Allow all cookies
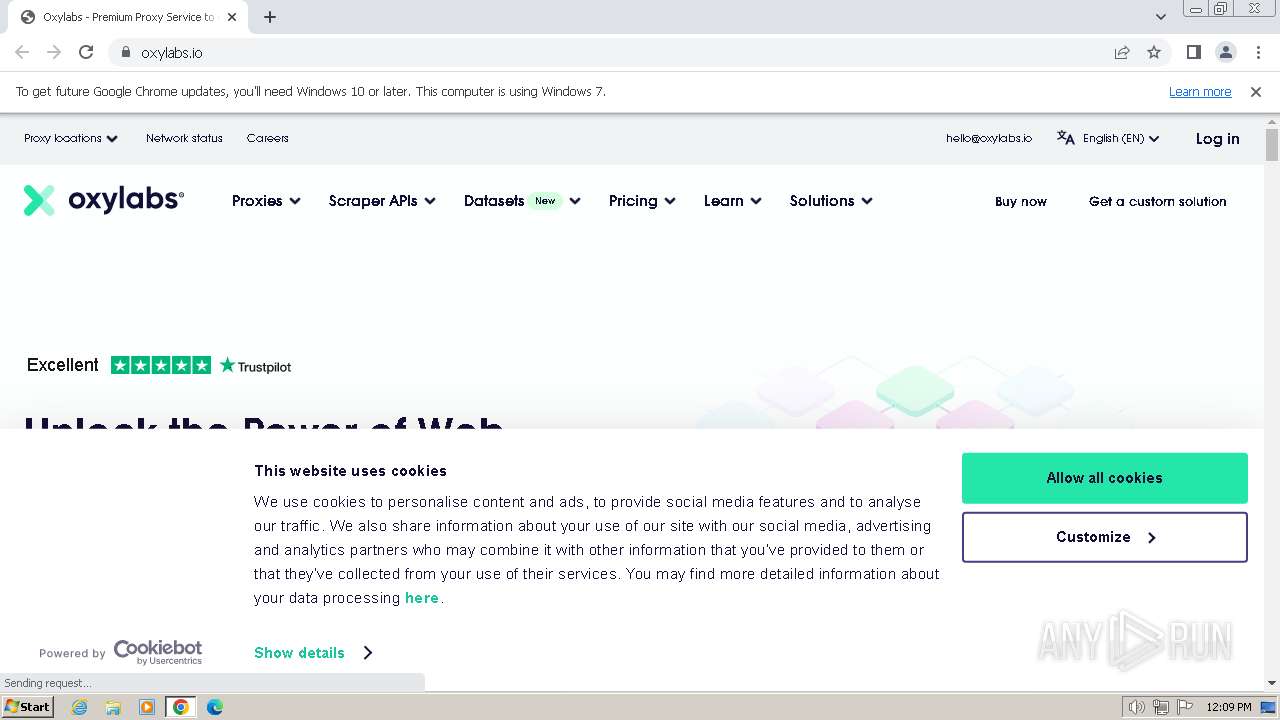 click(x=1105, y=478)
